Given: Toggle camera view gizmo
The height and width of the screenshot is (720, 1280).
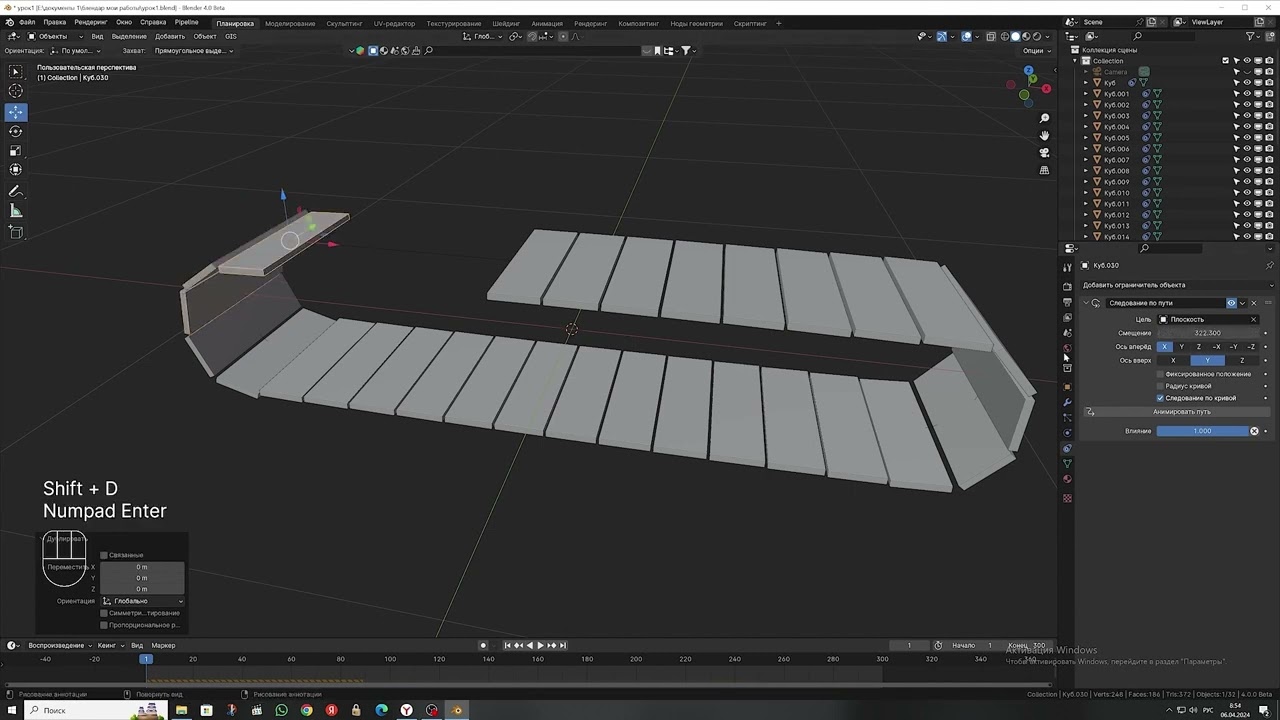Looking at the screenshot, I should pos(1044,152).
